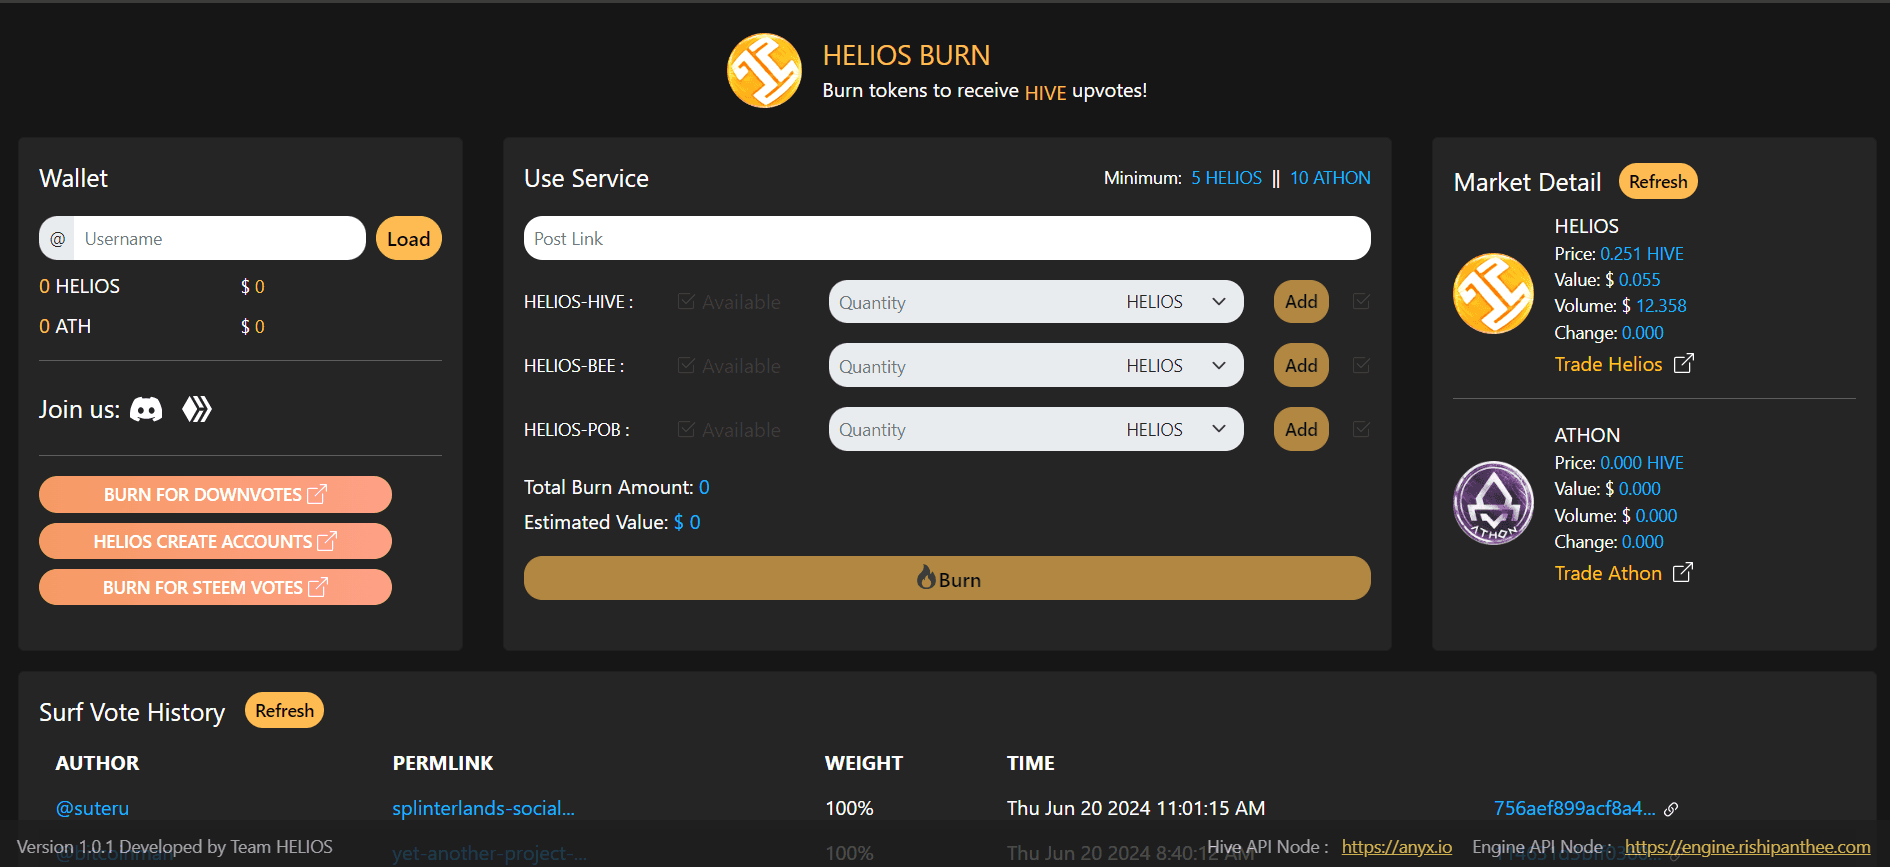1890x867 pixels.
Task: Focus the HELIOS-POB Quantity field
Action: coord(972,429)
